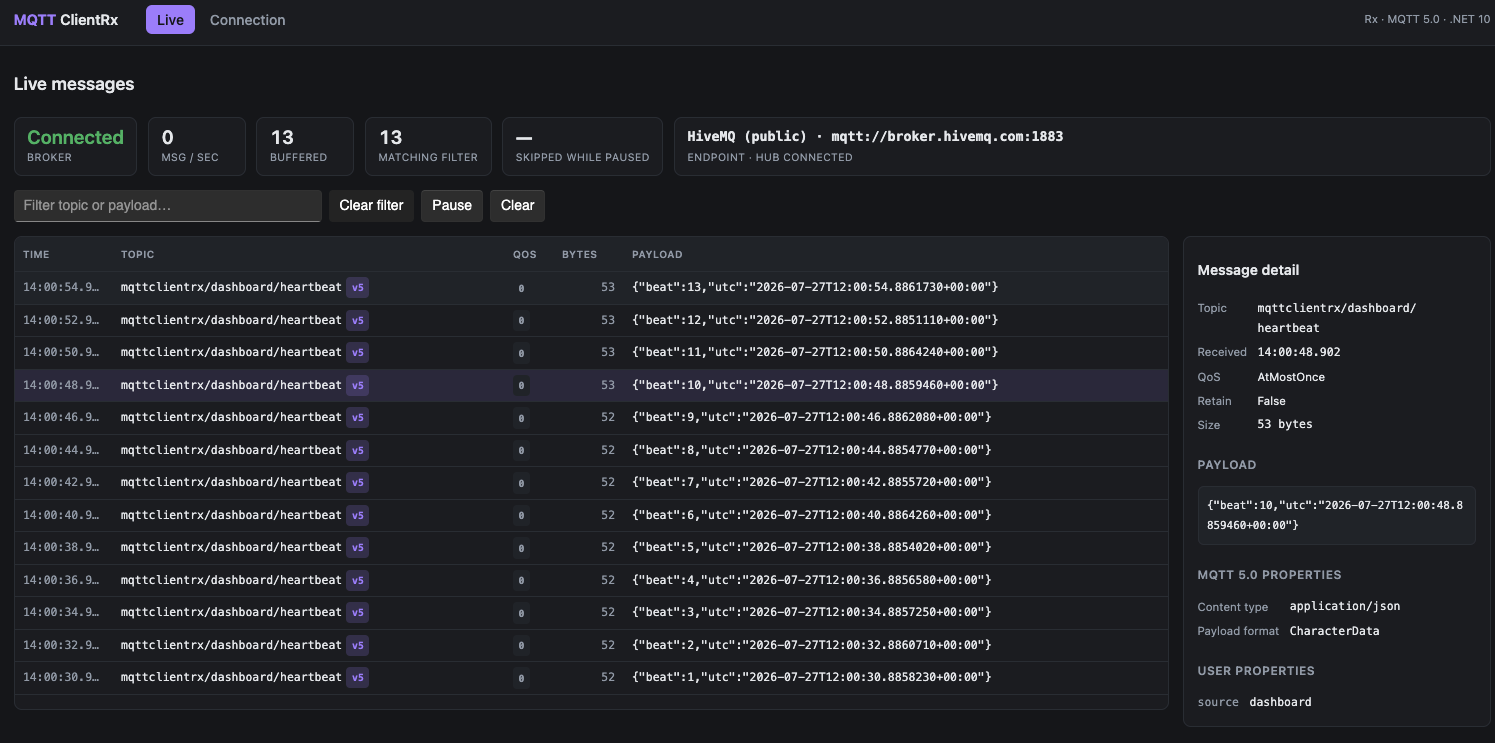Image resolution: width=1495 pixels, height=743 pixels.
Task: Click the QOS column header
Action: tap(525, 255)
